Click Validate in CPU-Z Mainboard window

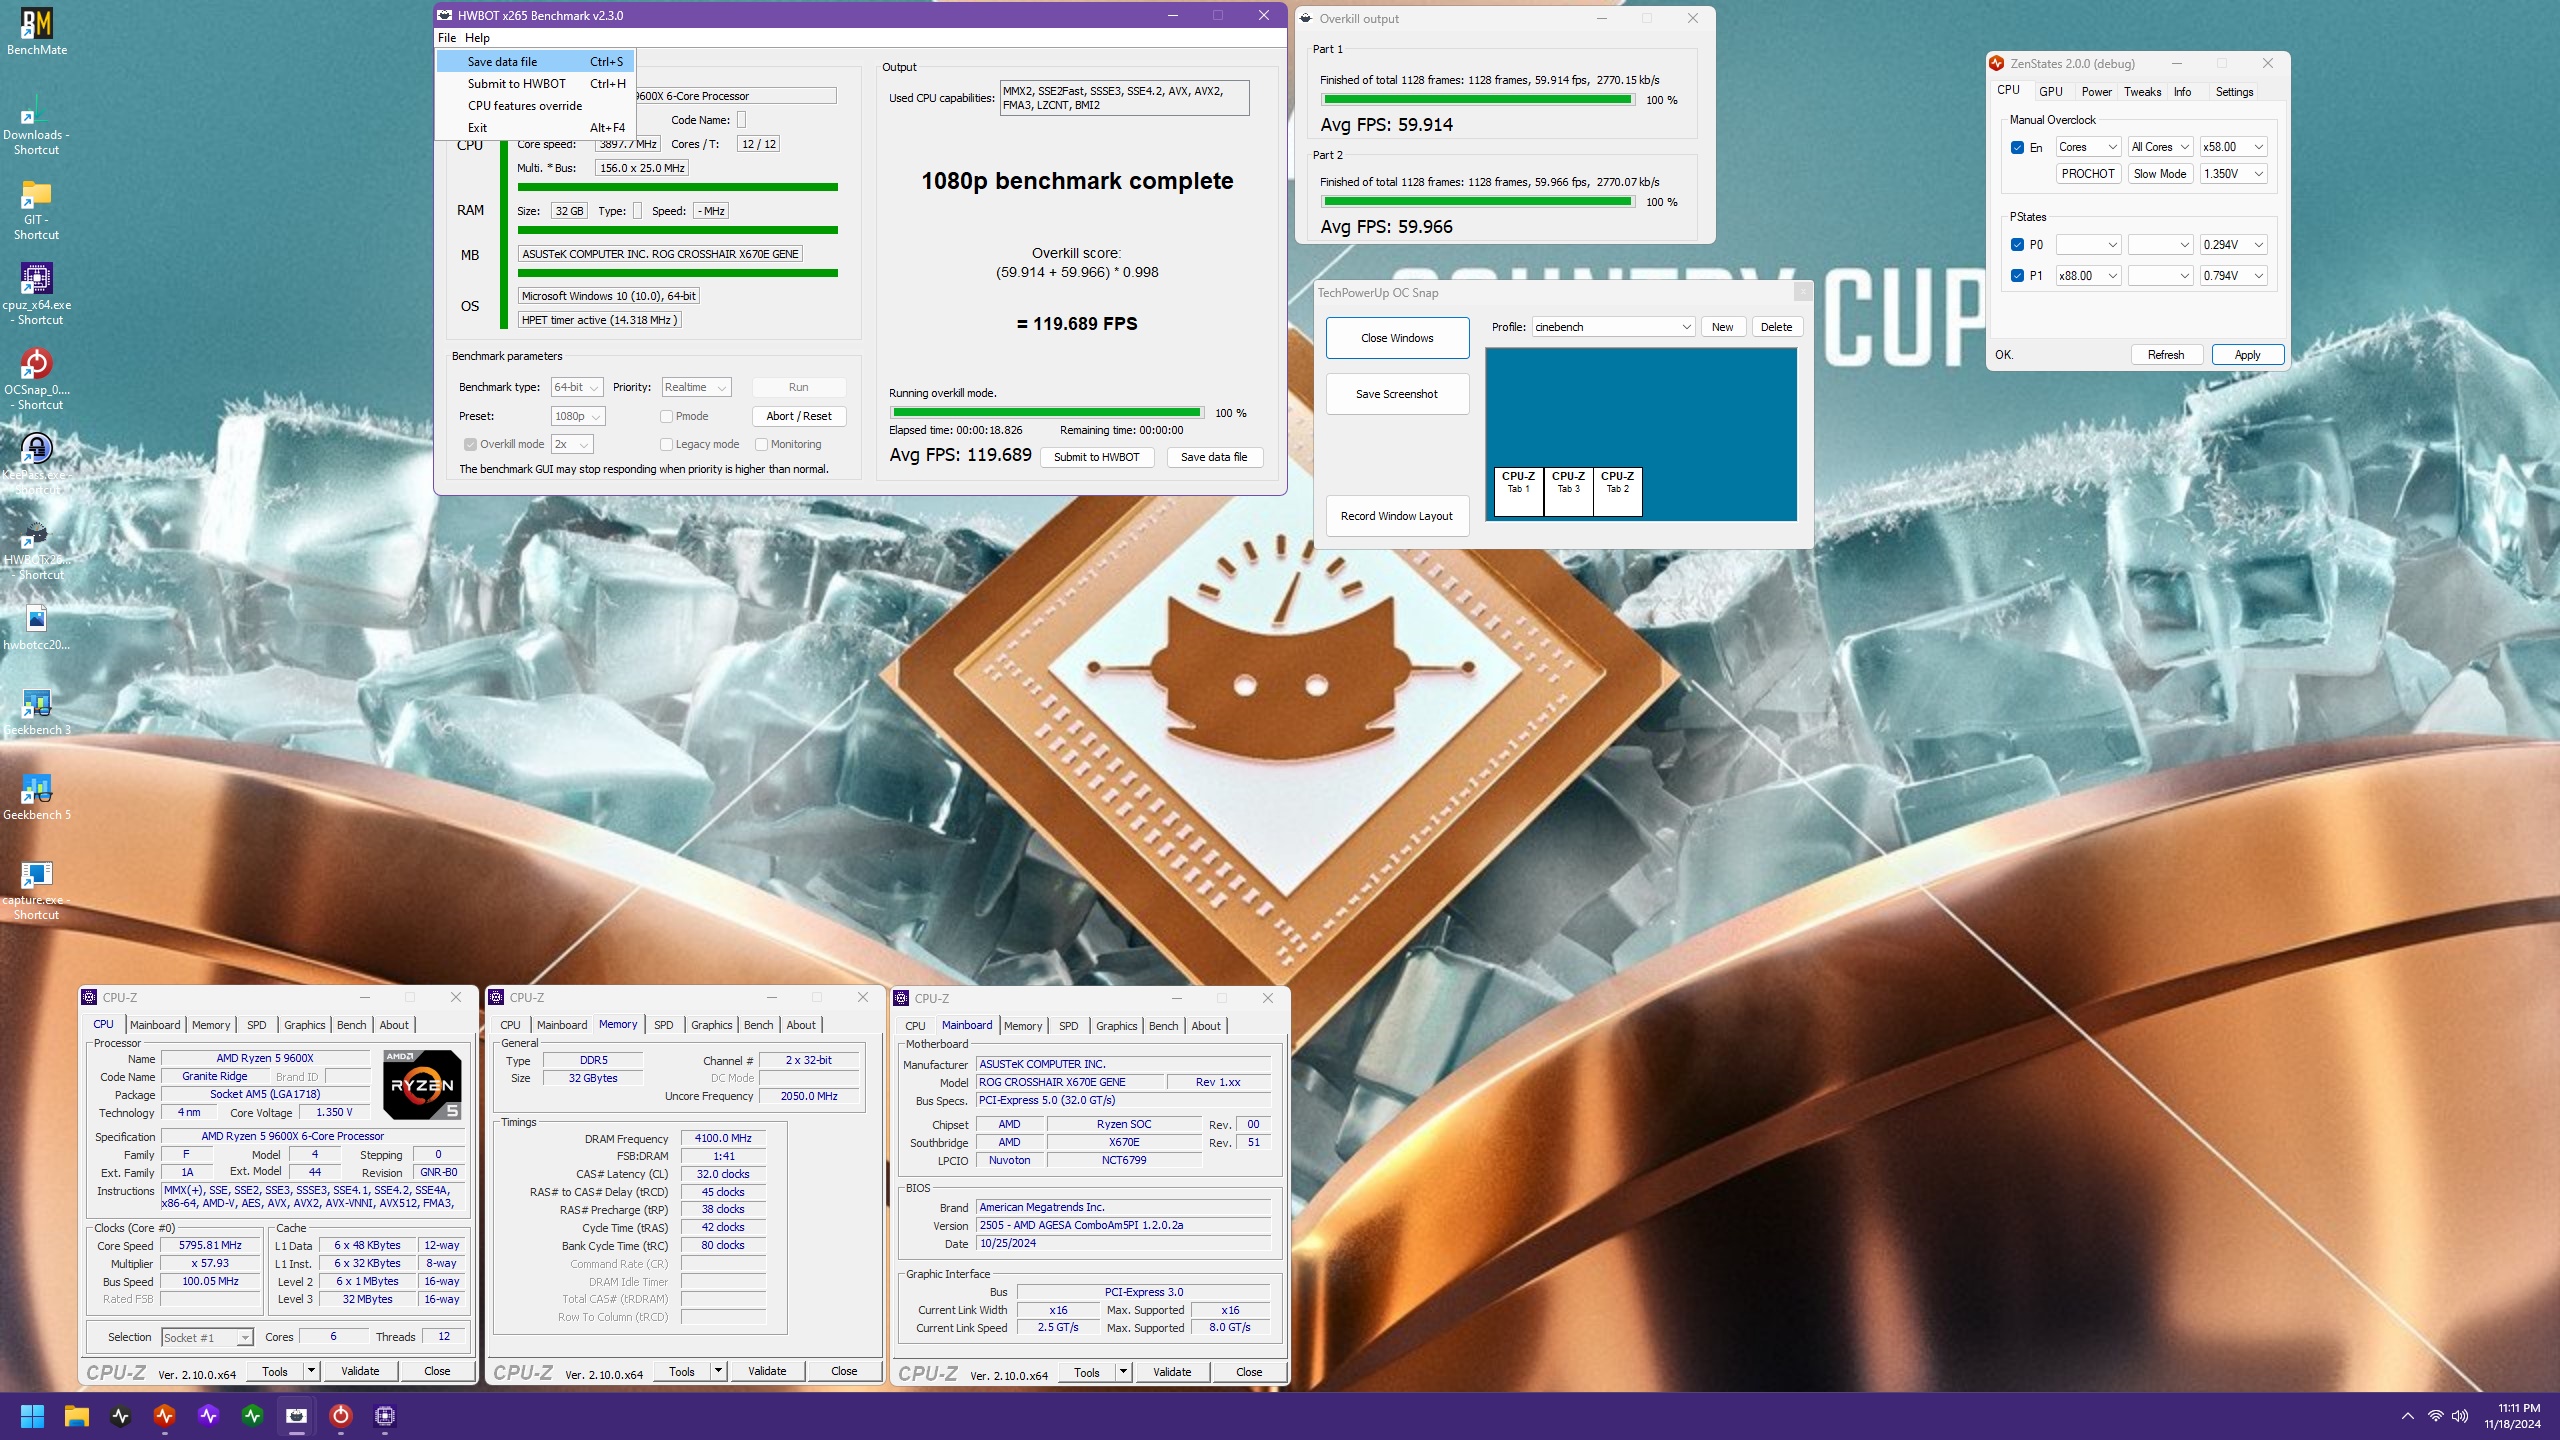click(1172, 1372)
